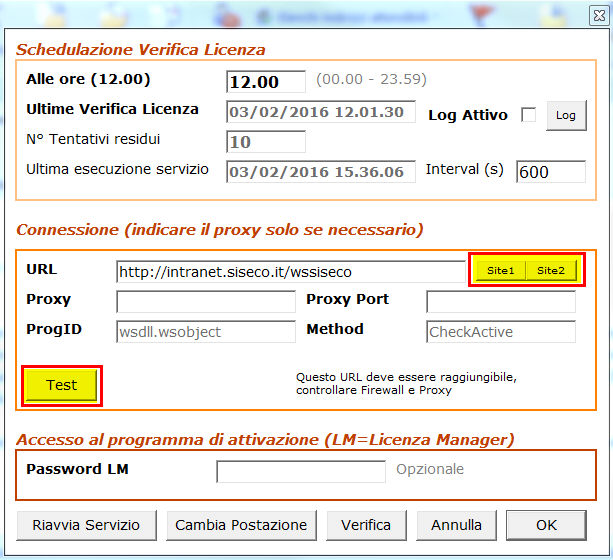Click the Interval (s) input field
The image size is (613, 560).
point(550,171)
